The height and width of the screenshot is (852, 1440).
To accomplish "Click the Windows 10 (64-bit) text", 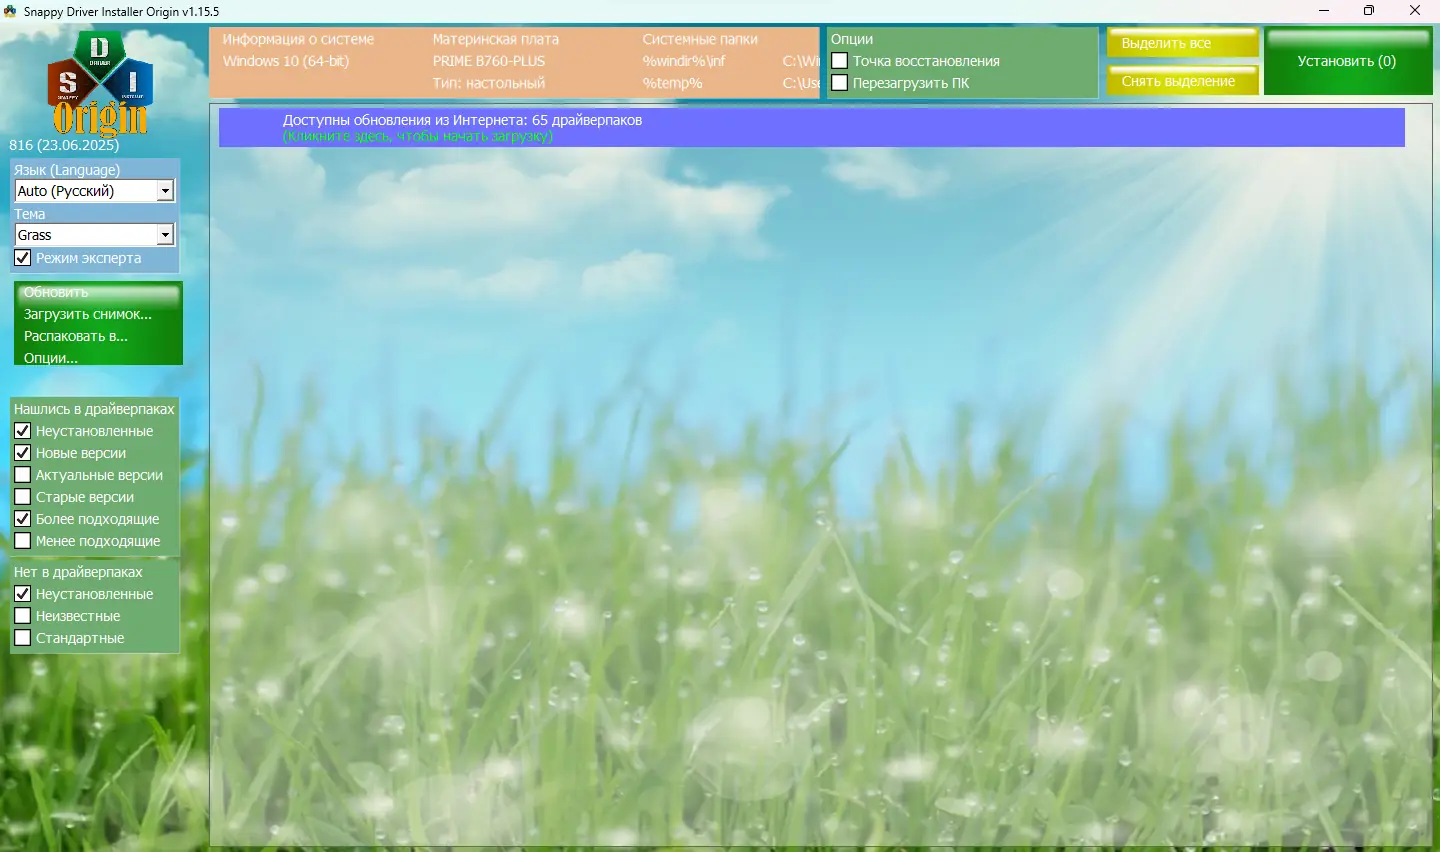I will coord(286,61).
